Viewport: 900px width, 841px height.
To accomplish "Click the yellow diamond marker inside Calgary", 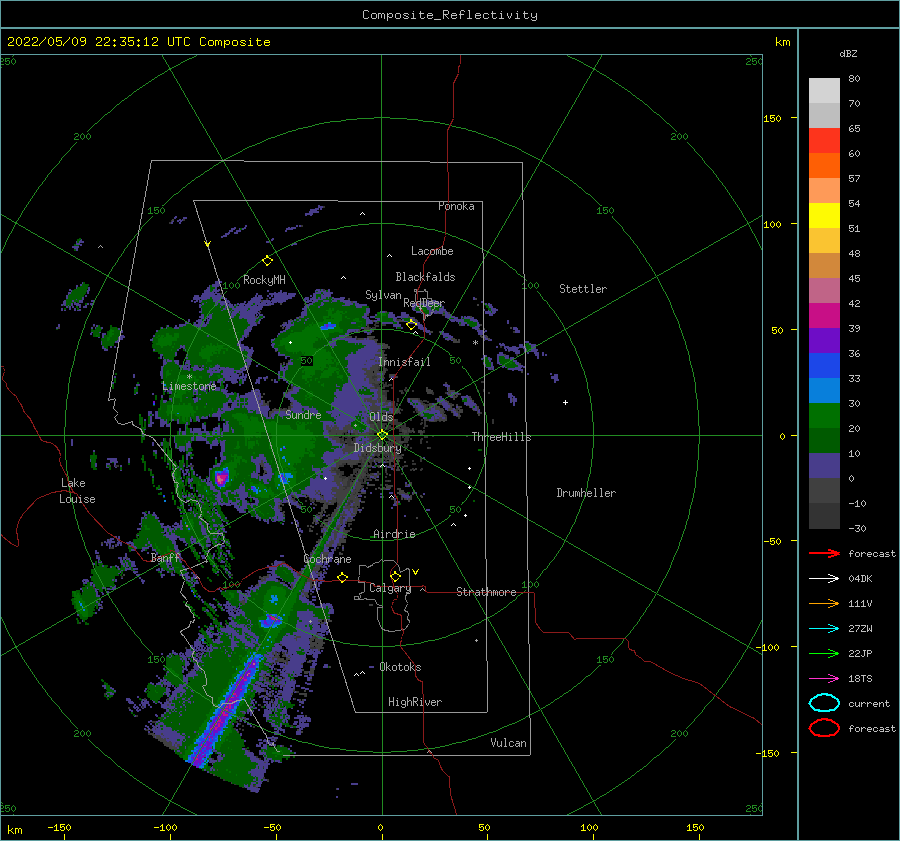I will tap(395, 576).
